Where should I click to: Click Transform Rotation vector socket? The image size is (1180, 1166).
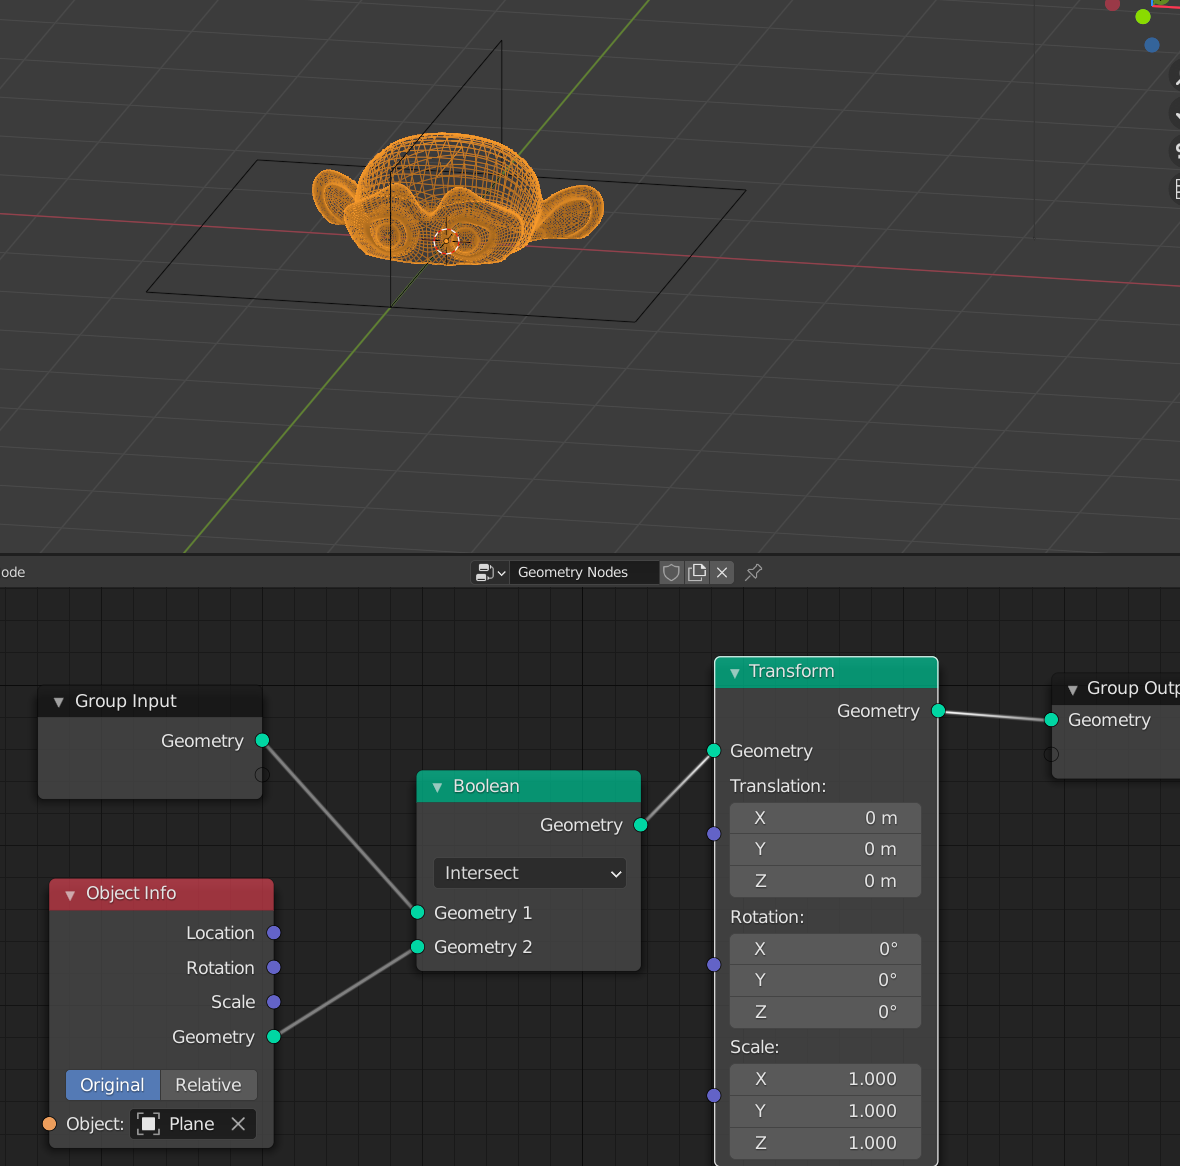(x=714, y=965)
